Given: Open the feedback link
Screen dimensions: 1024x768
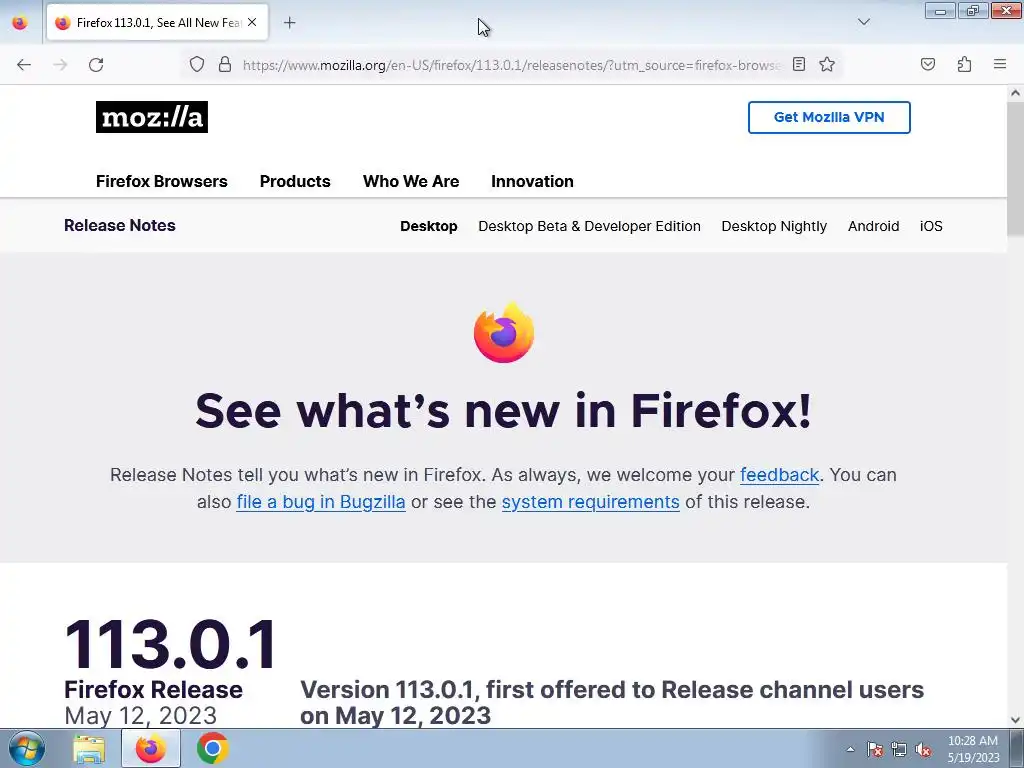Looking at the screenshot, I should pyautogui.click(x=779, y=475).
